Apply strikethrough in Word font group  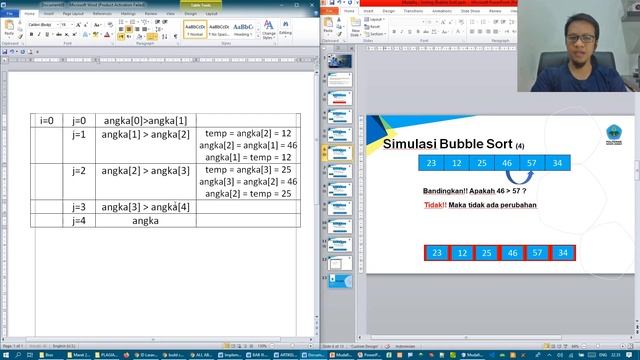[x=59, y=35]
